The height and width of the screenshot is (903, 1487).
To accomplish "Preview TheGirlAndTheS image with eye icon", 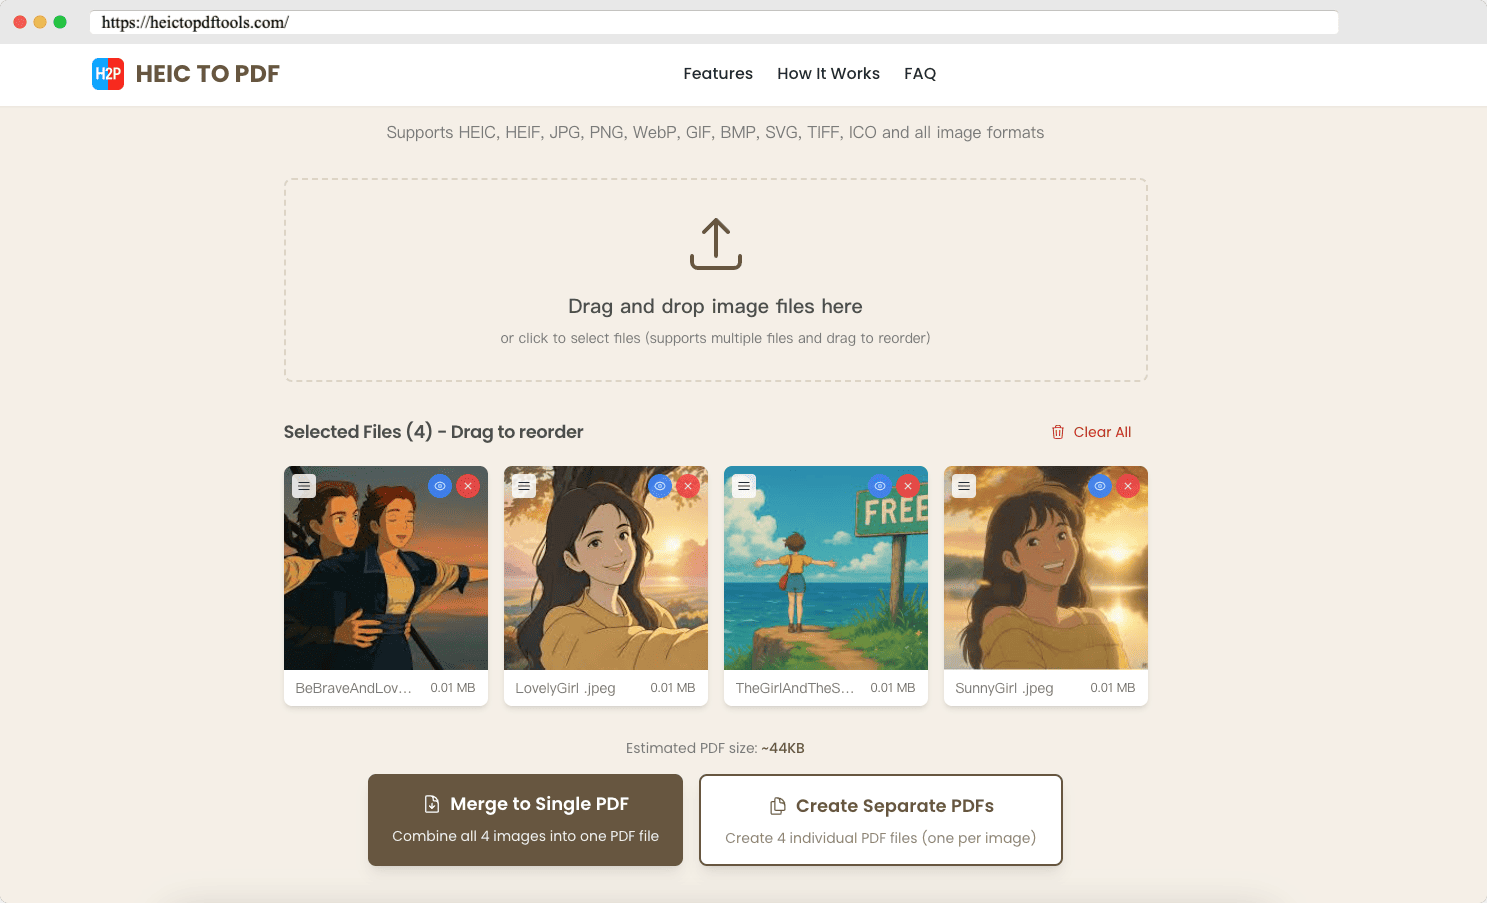I will [x=880, y=486].
